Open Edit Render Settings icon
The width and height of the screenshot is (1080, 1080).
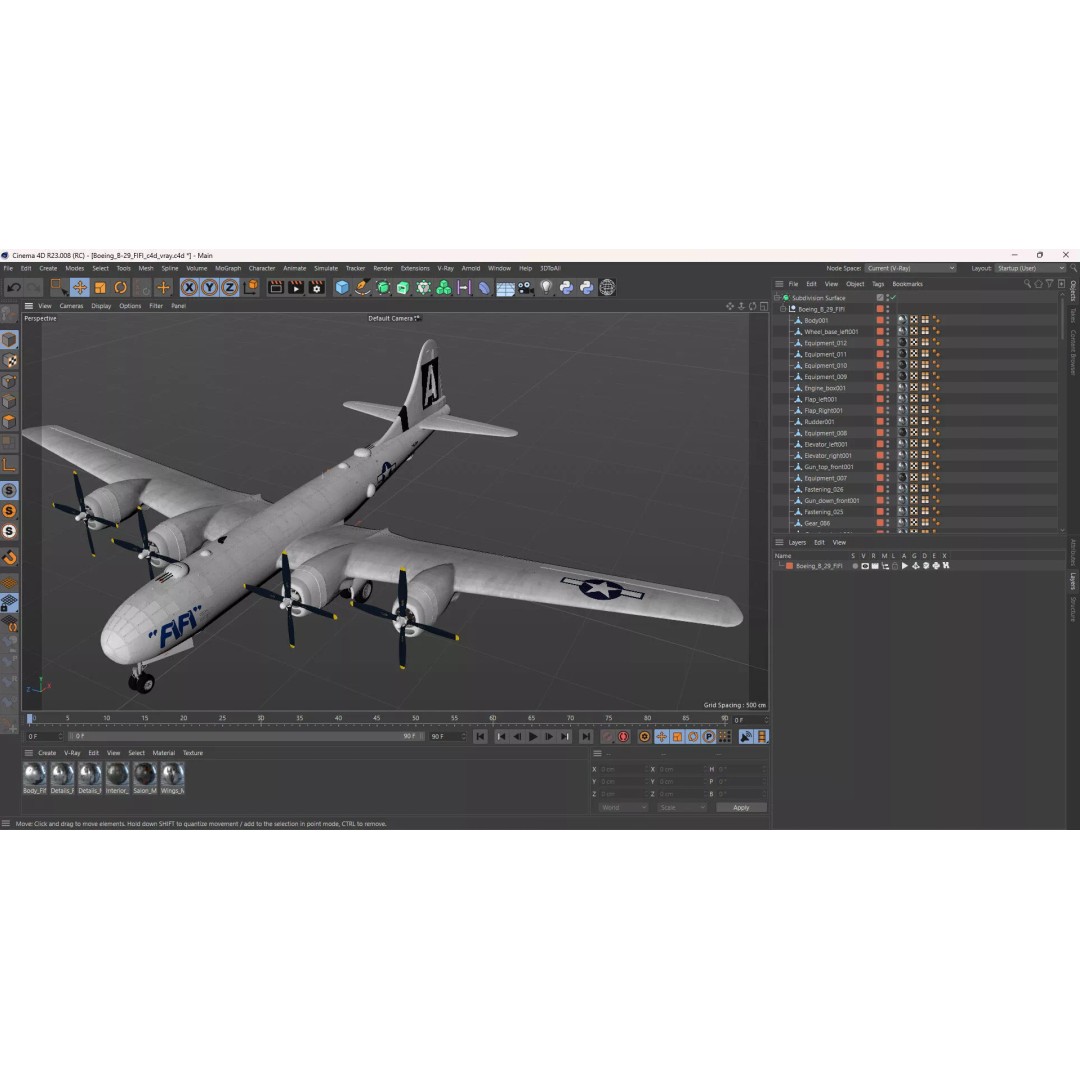coord(316,287)
